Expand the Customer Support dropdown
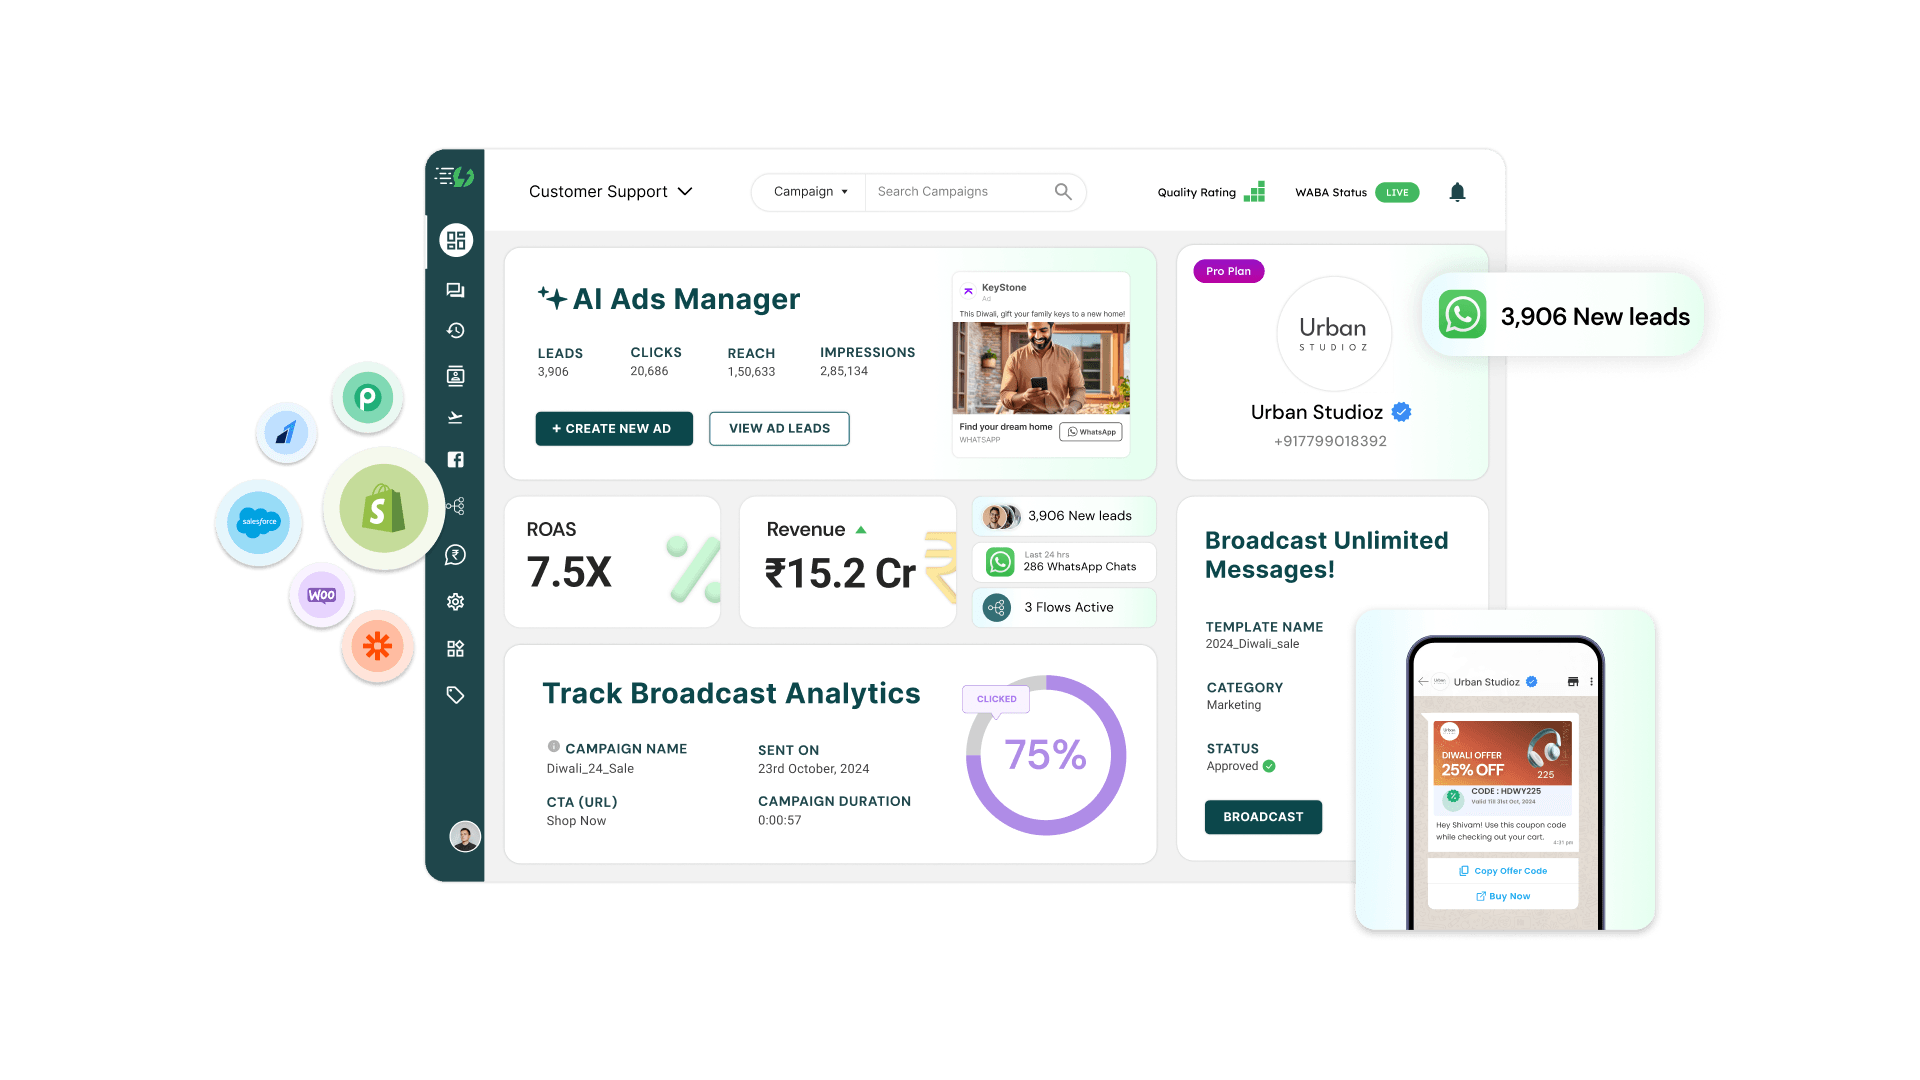 click(x=687, y=191)
